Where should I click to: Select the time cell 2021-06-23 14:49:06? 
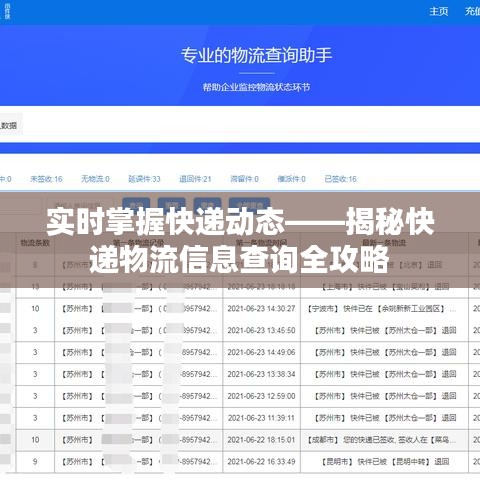click(x=261, y=352)
